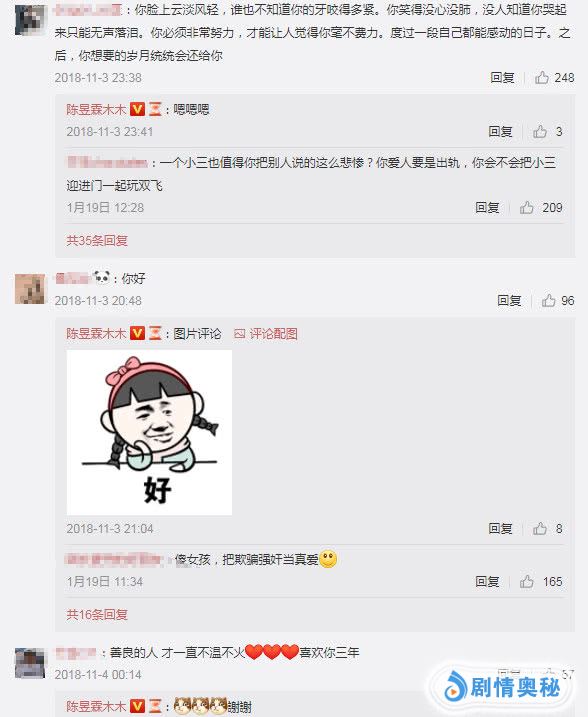Open avatar of the 你好 commenter
Viewport: 588px width, 717px height.
pyautogui.click(x=30, y=289)
